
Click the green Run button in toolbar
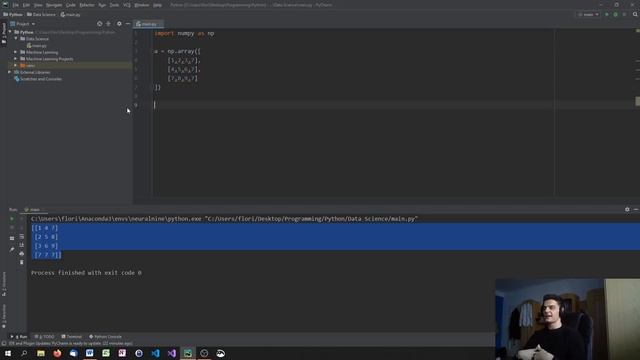(607, 15)
